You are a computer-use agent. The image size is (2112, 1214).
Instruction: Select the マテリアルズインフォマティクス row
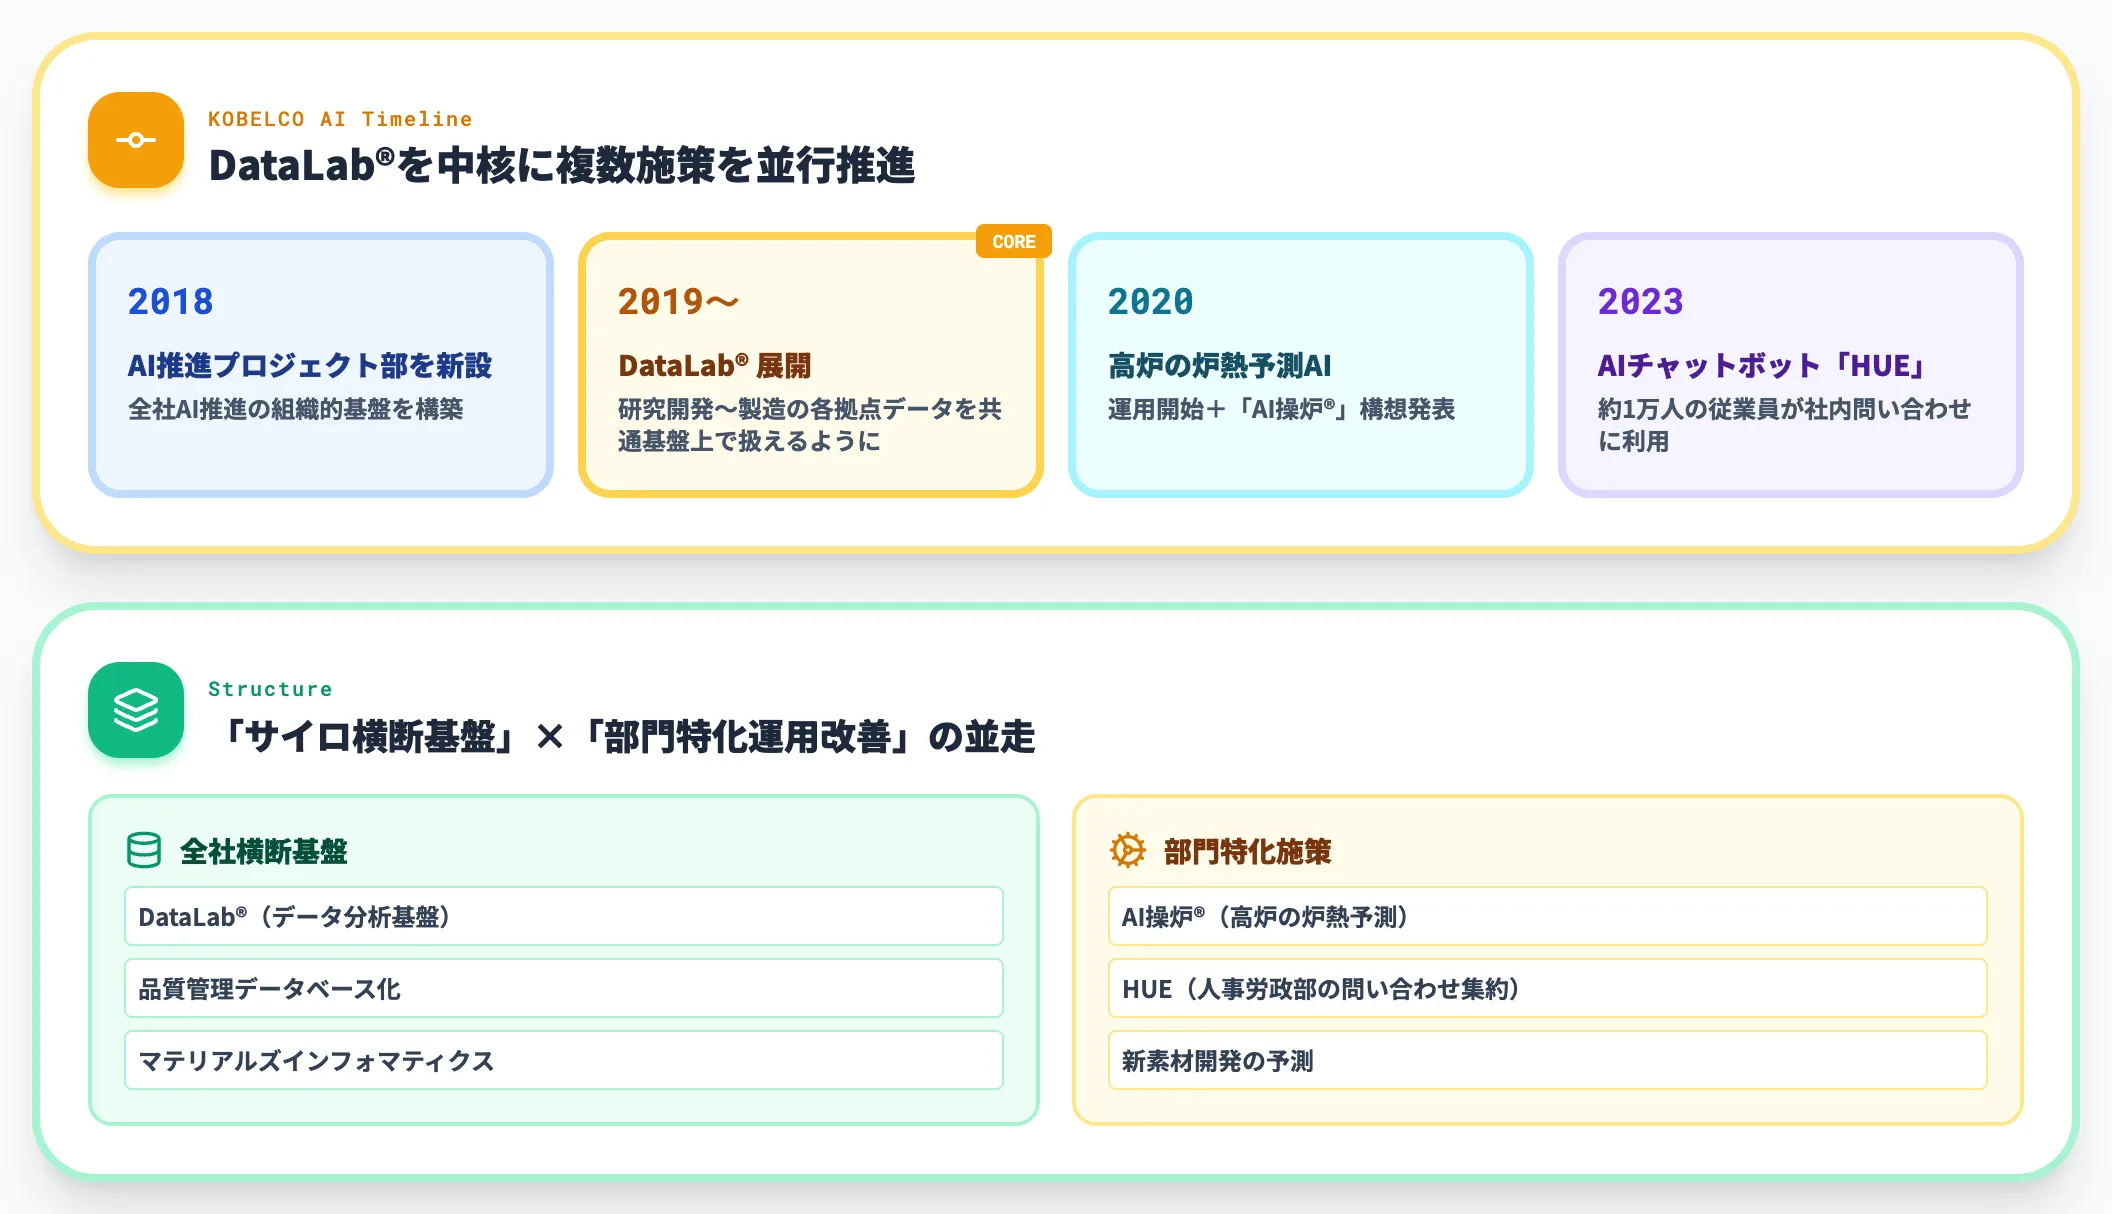[x=564, y=1060]
